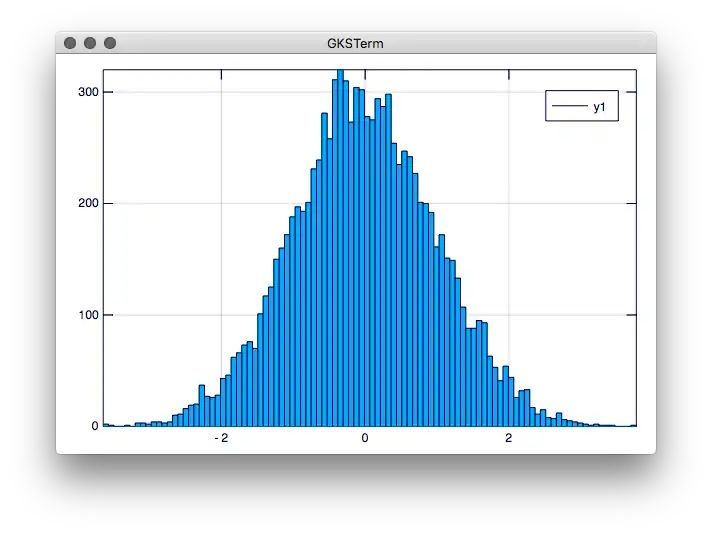Click the GKSTerm window title text
The height and width of the screenshot is (534, 712).
pos(355,44)
